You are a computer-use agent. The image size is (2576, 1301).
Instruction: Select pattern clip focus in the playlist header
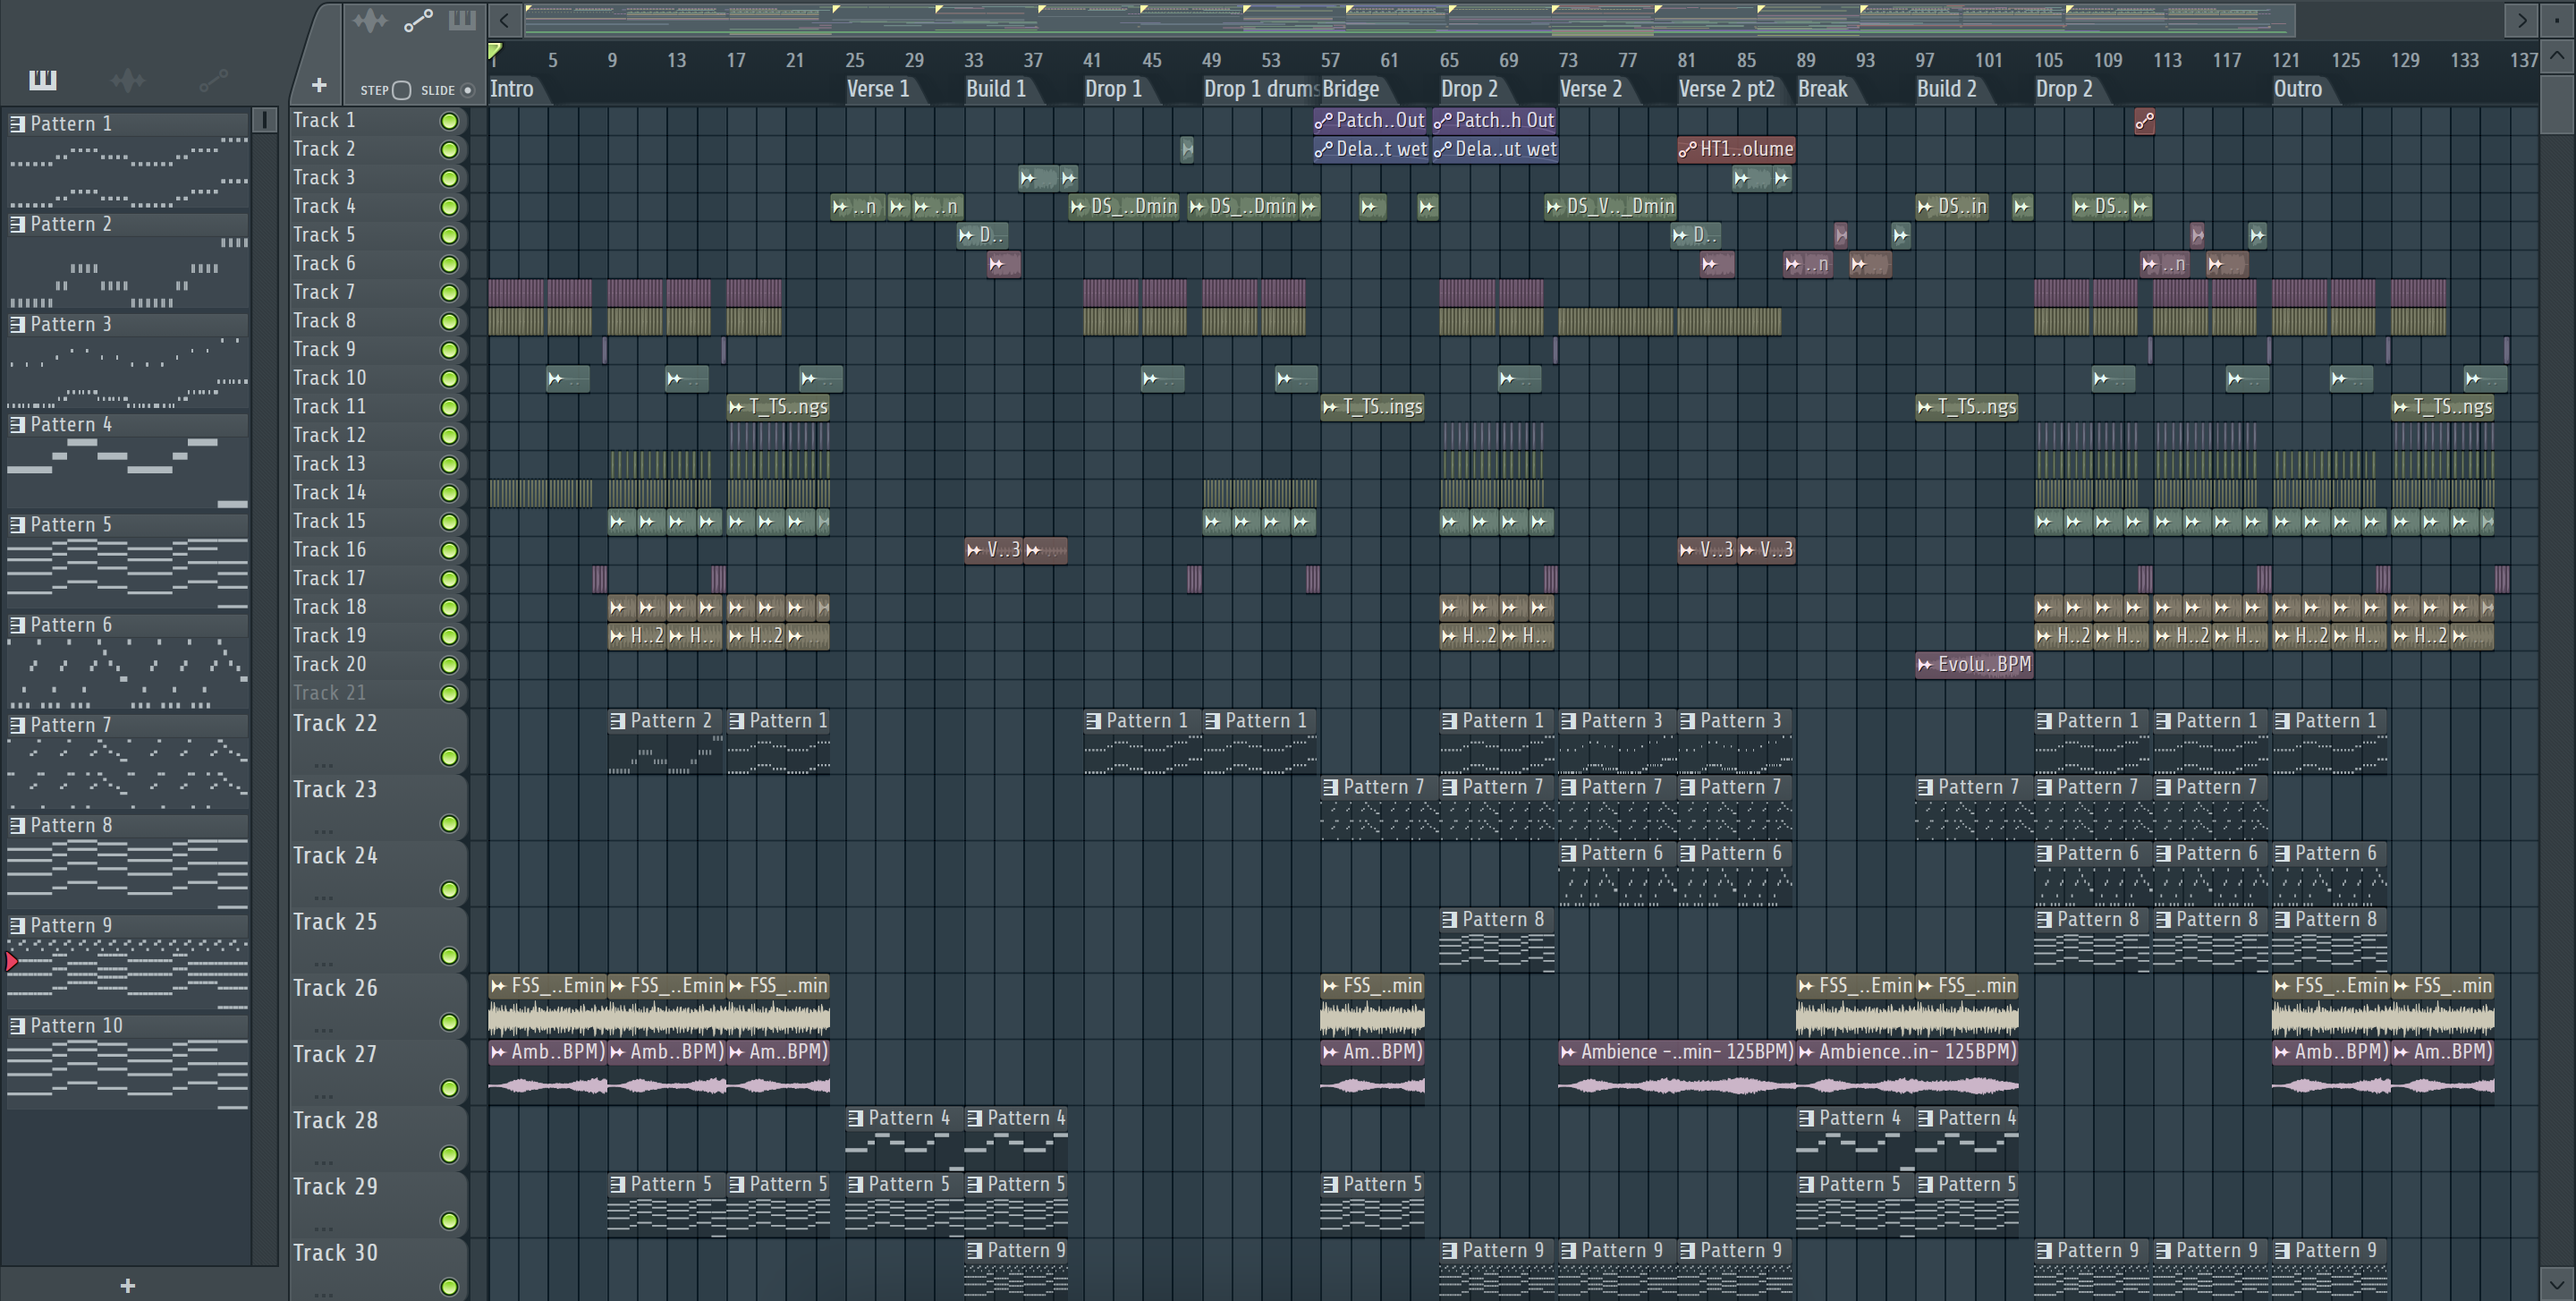(x=462, y=20)
